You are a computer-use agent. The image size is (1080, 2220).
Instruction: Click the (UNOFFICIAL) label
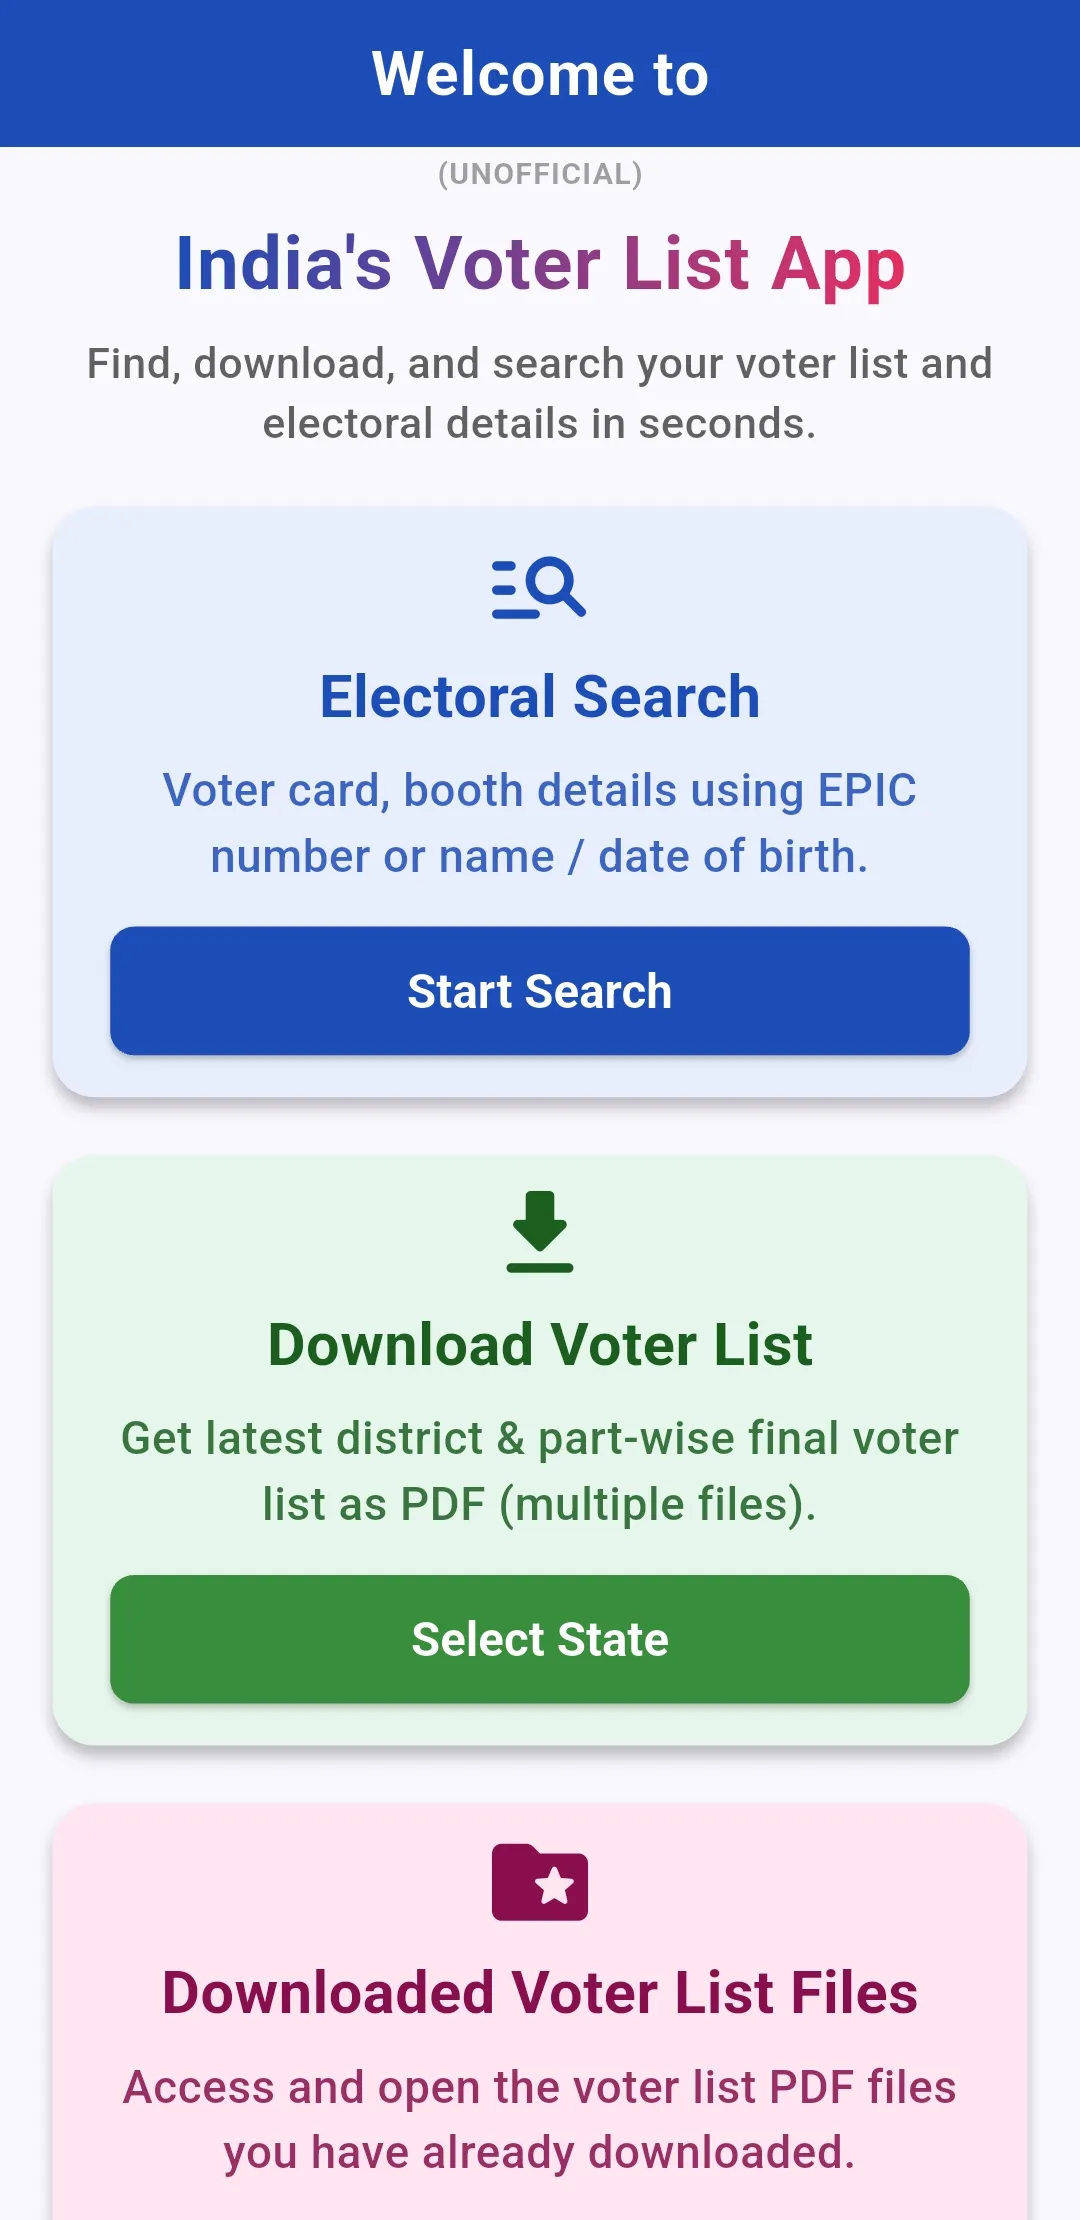[x=540, y=174]
